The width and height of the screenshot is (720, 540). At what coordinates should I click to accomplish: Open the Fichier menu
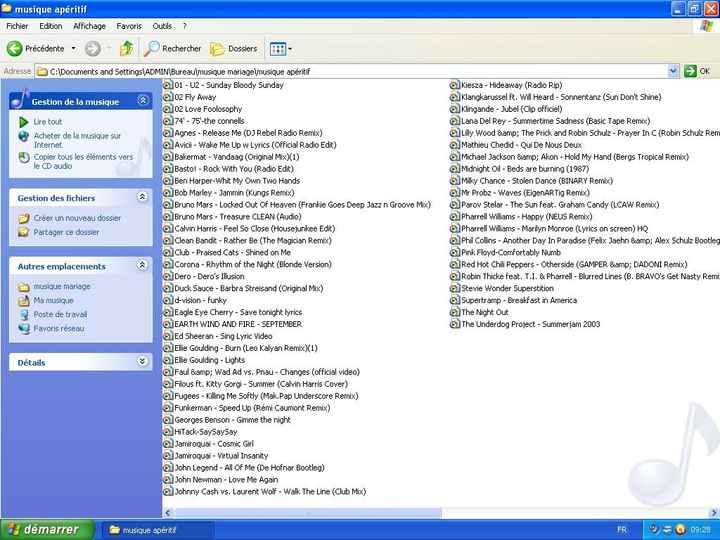17,26
